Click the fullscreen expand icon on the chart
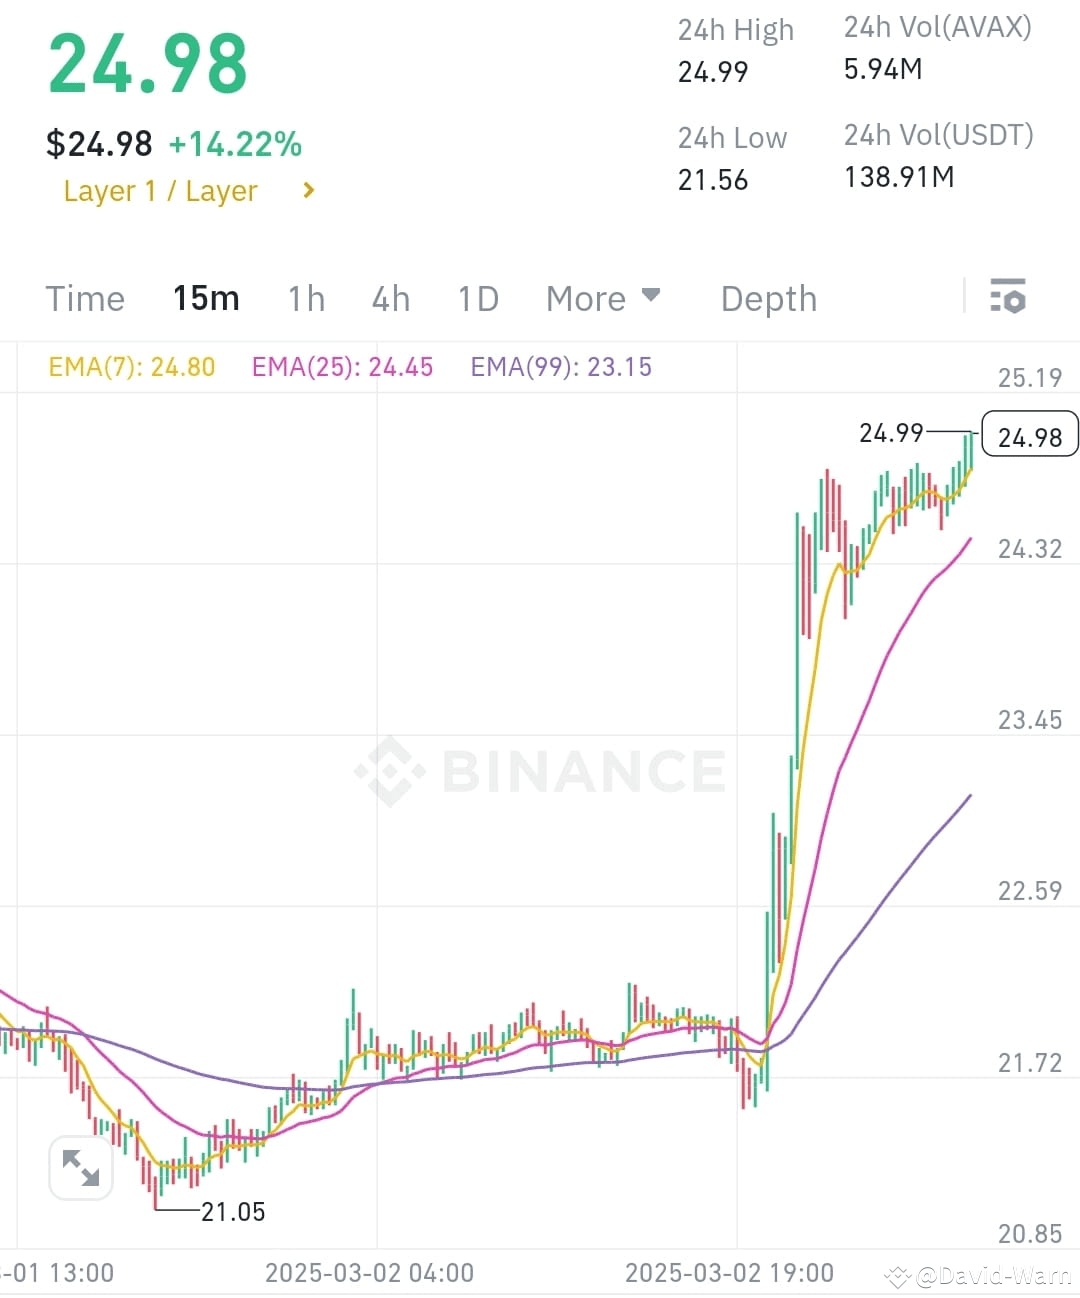 coord(80,1167)
